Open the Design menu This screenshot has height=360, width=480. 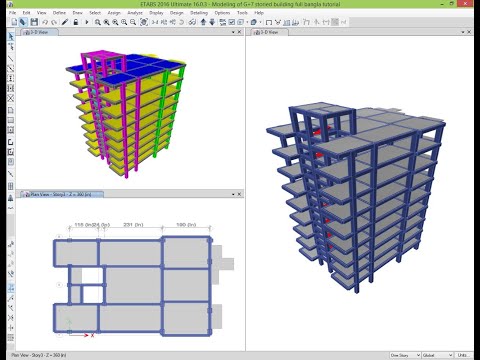pos(177,13)
